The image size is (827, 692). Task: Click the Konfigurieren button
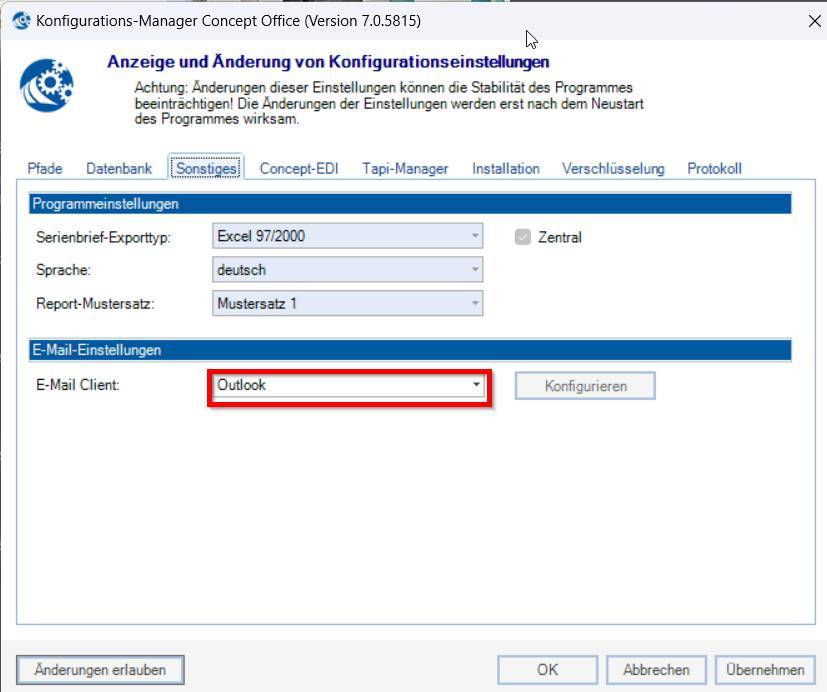pos(585,386)
